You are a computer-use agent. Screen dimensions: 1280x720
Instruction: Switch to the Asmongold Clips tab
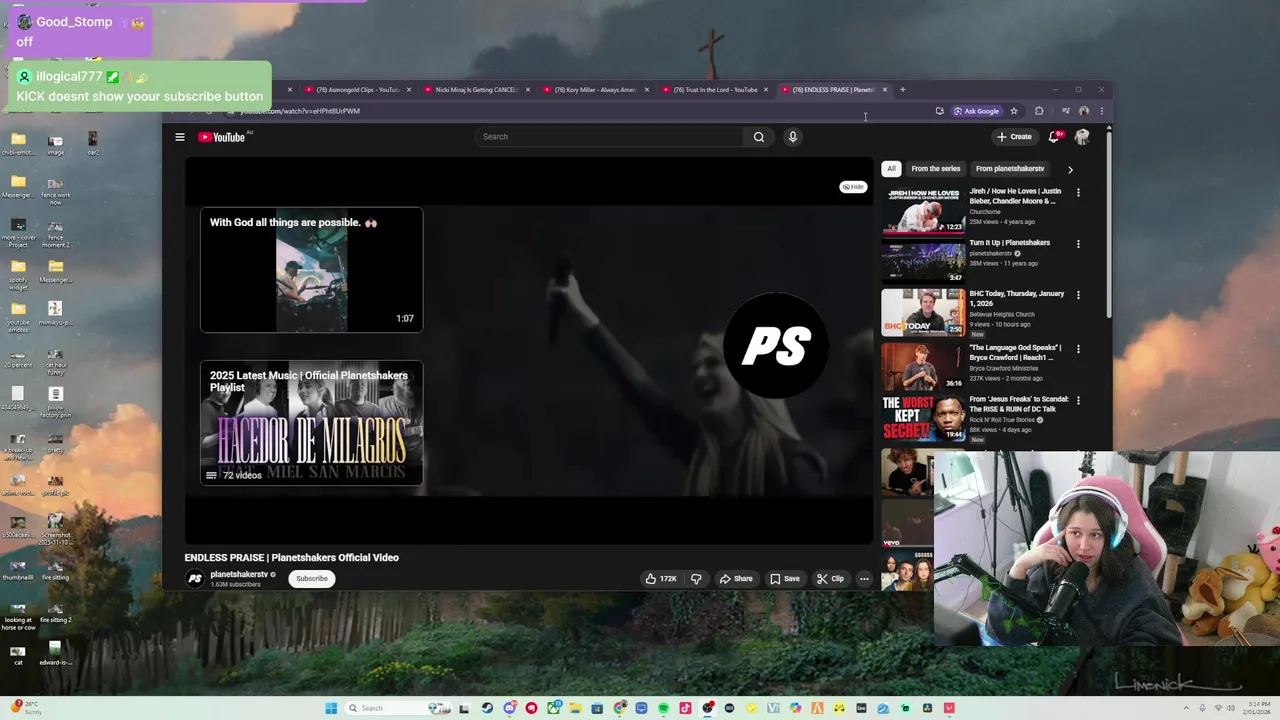coord(357,90)
